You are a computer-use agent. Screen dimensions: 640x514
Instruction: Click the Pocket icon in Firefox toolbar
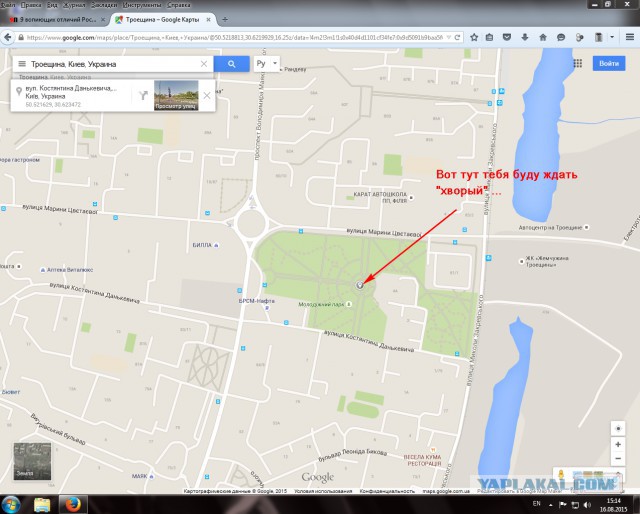tap(507, 37)
